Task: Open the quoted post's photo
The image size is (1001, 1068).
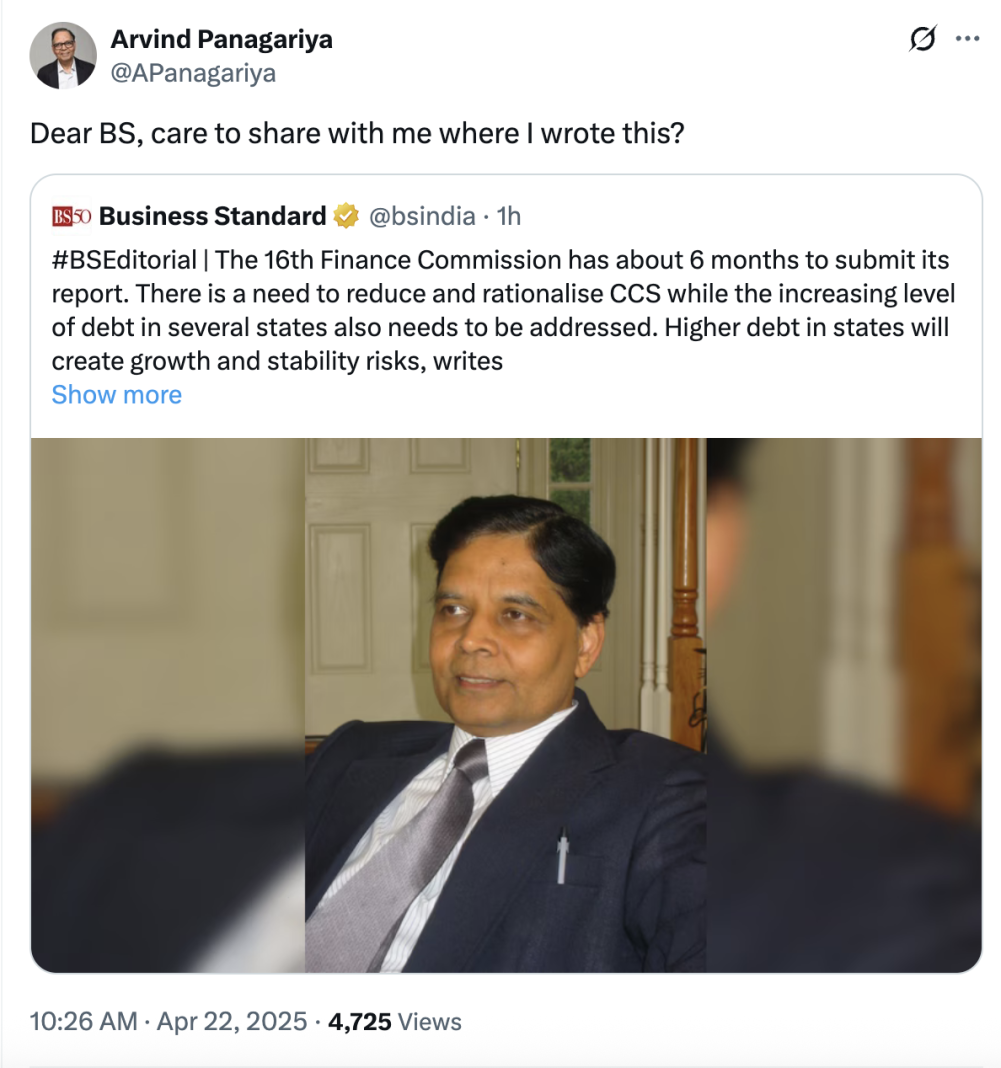Action: [x=506, y=705]
